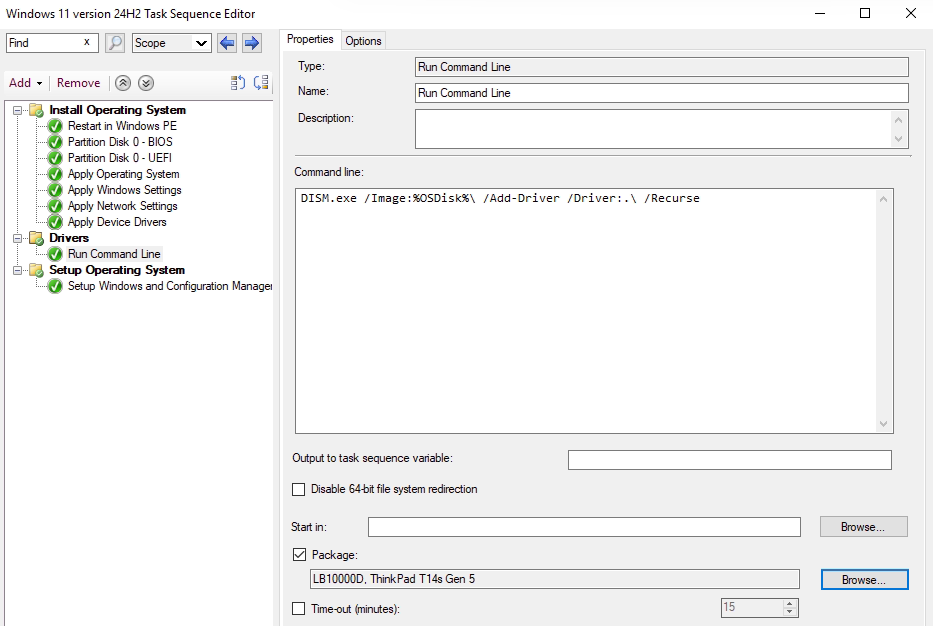Image resolution: width=933 pixels, height=626 pixels.
Task: Select the Drivers group label
Action: [x=69, y=238]
